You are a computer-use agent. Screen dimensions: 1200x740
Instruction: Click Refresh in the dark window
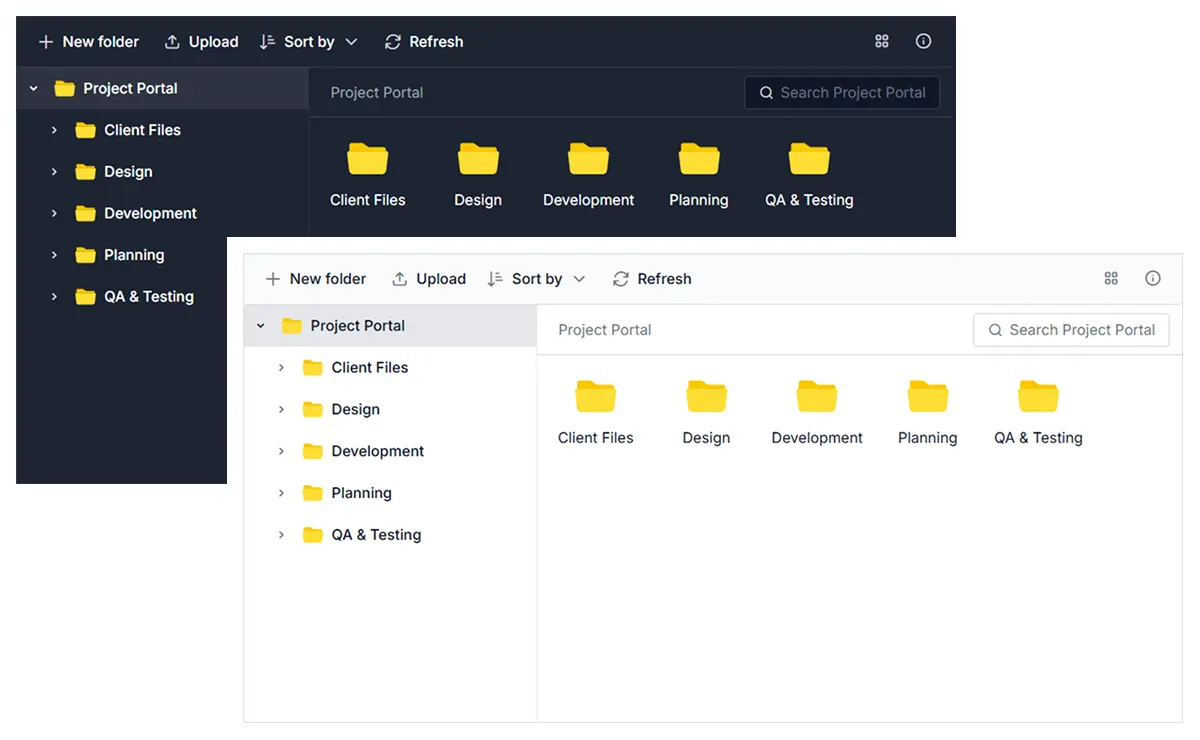click(424, 42)
